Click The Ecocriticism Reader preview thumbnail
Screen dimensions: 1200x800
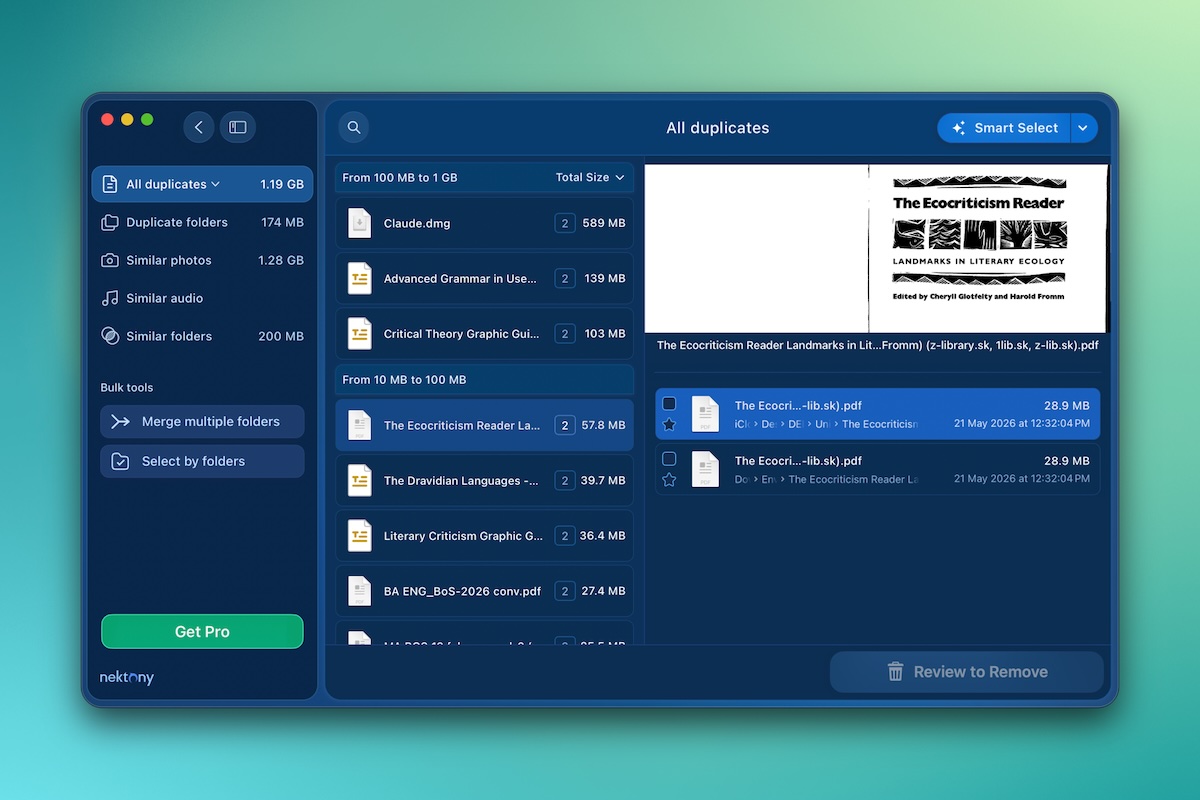tap(877, 248)
